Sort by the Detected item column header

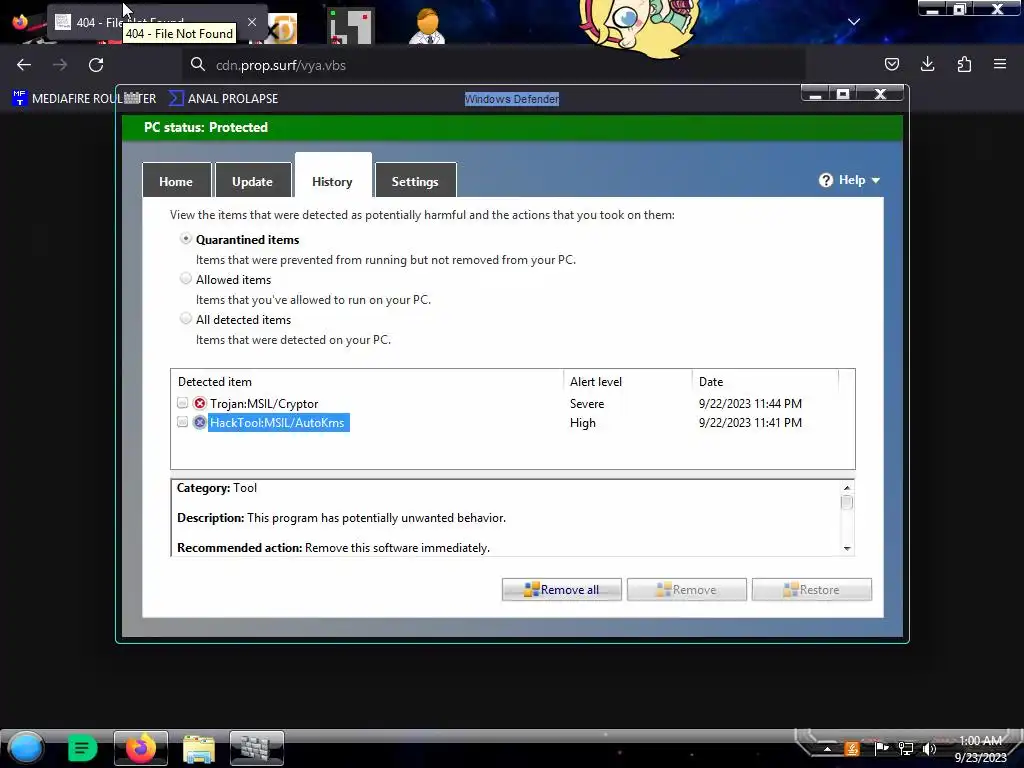point(367,381)
